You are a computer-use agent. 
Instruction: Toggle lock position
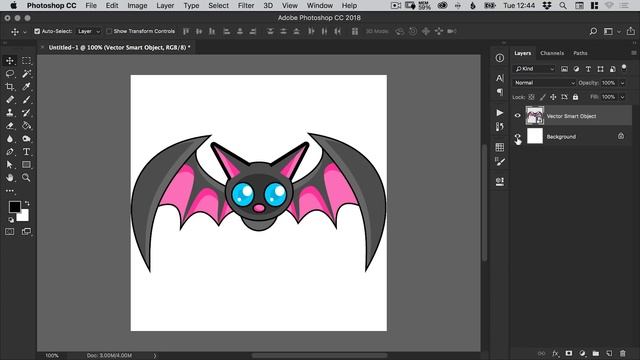(x=553, y=97)
